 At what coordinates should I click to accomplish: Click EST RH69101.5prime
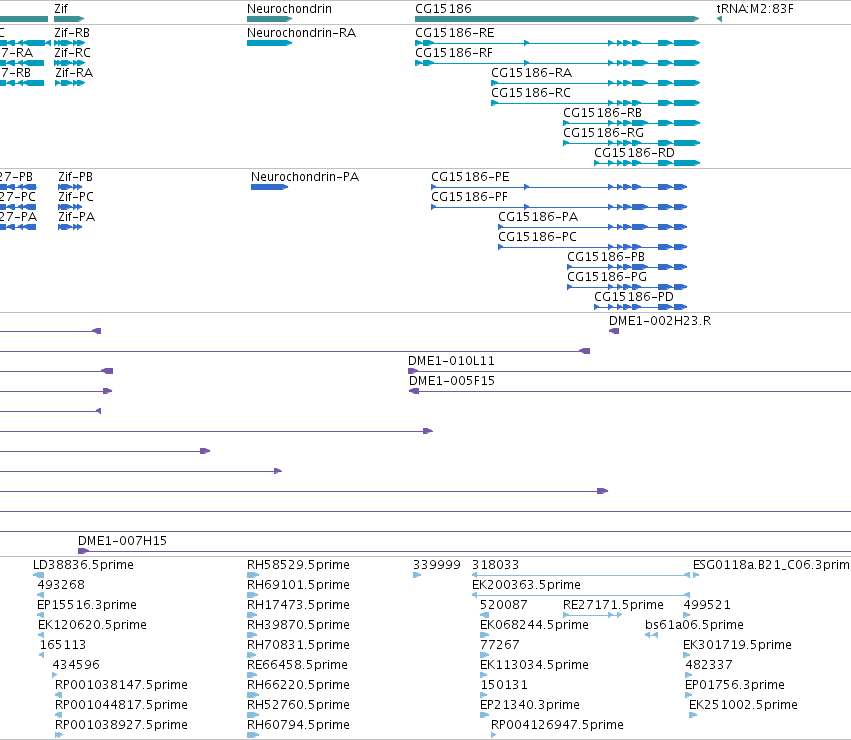click(298, 585)
